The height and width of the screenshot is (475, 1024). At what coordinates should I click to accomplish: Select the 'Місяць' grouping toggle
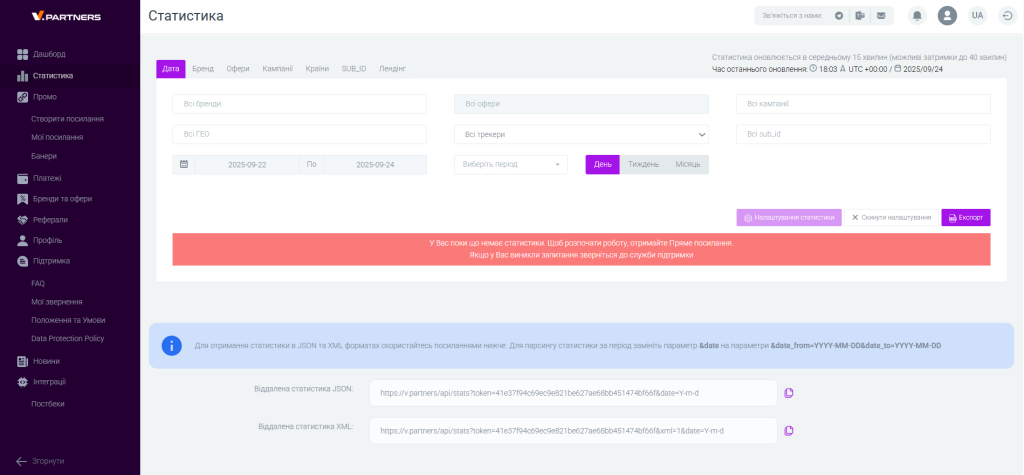pos(688,164)
